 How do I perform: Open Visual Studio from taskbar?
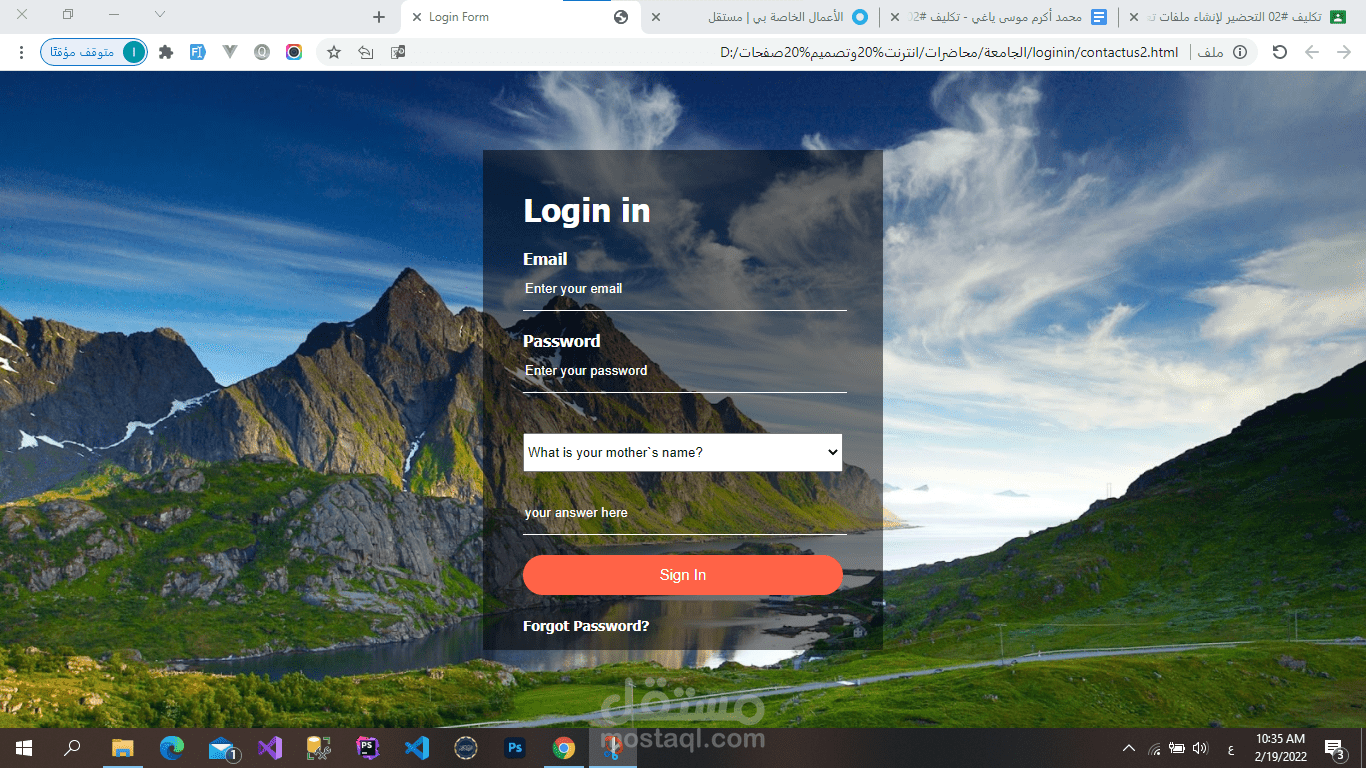(x=270, y=748)
